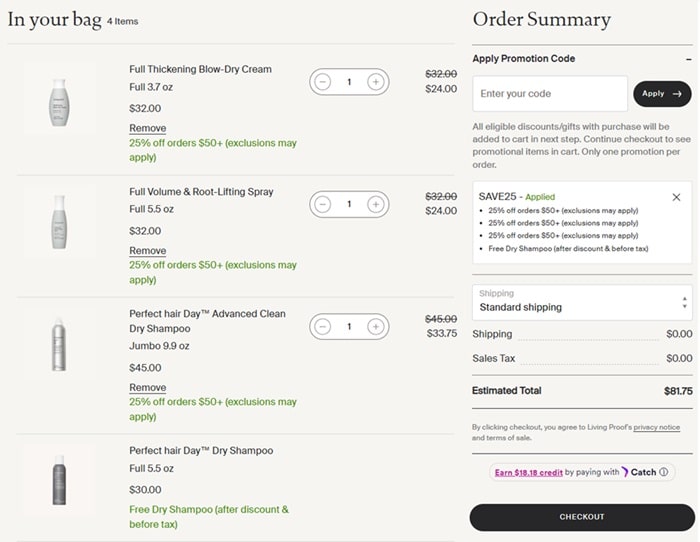This screenshot has width=700, height=542.
Task: Remove Advanced Clean Dry Shampoo from bag
Action: 148,387
